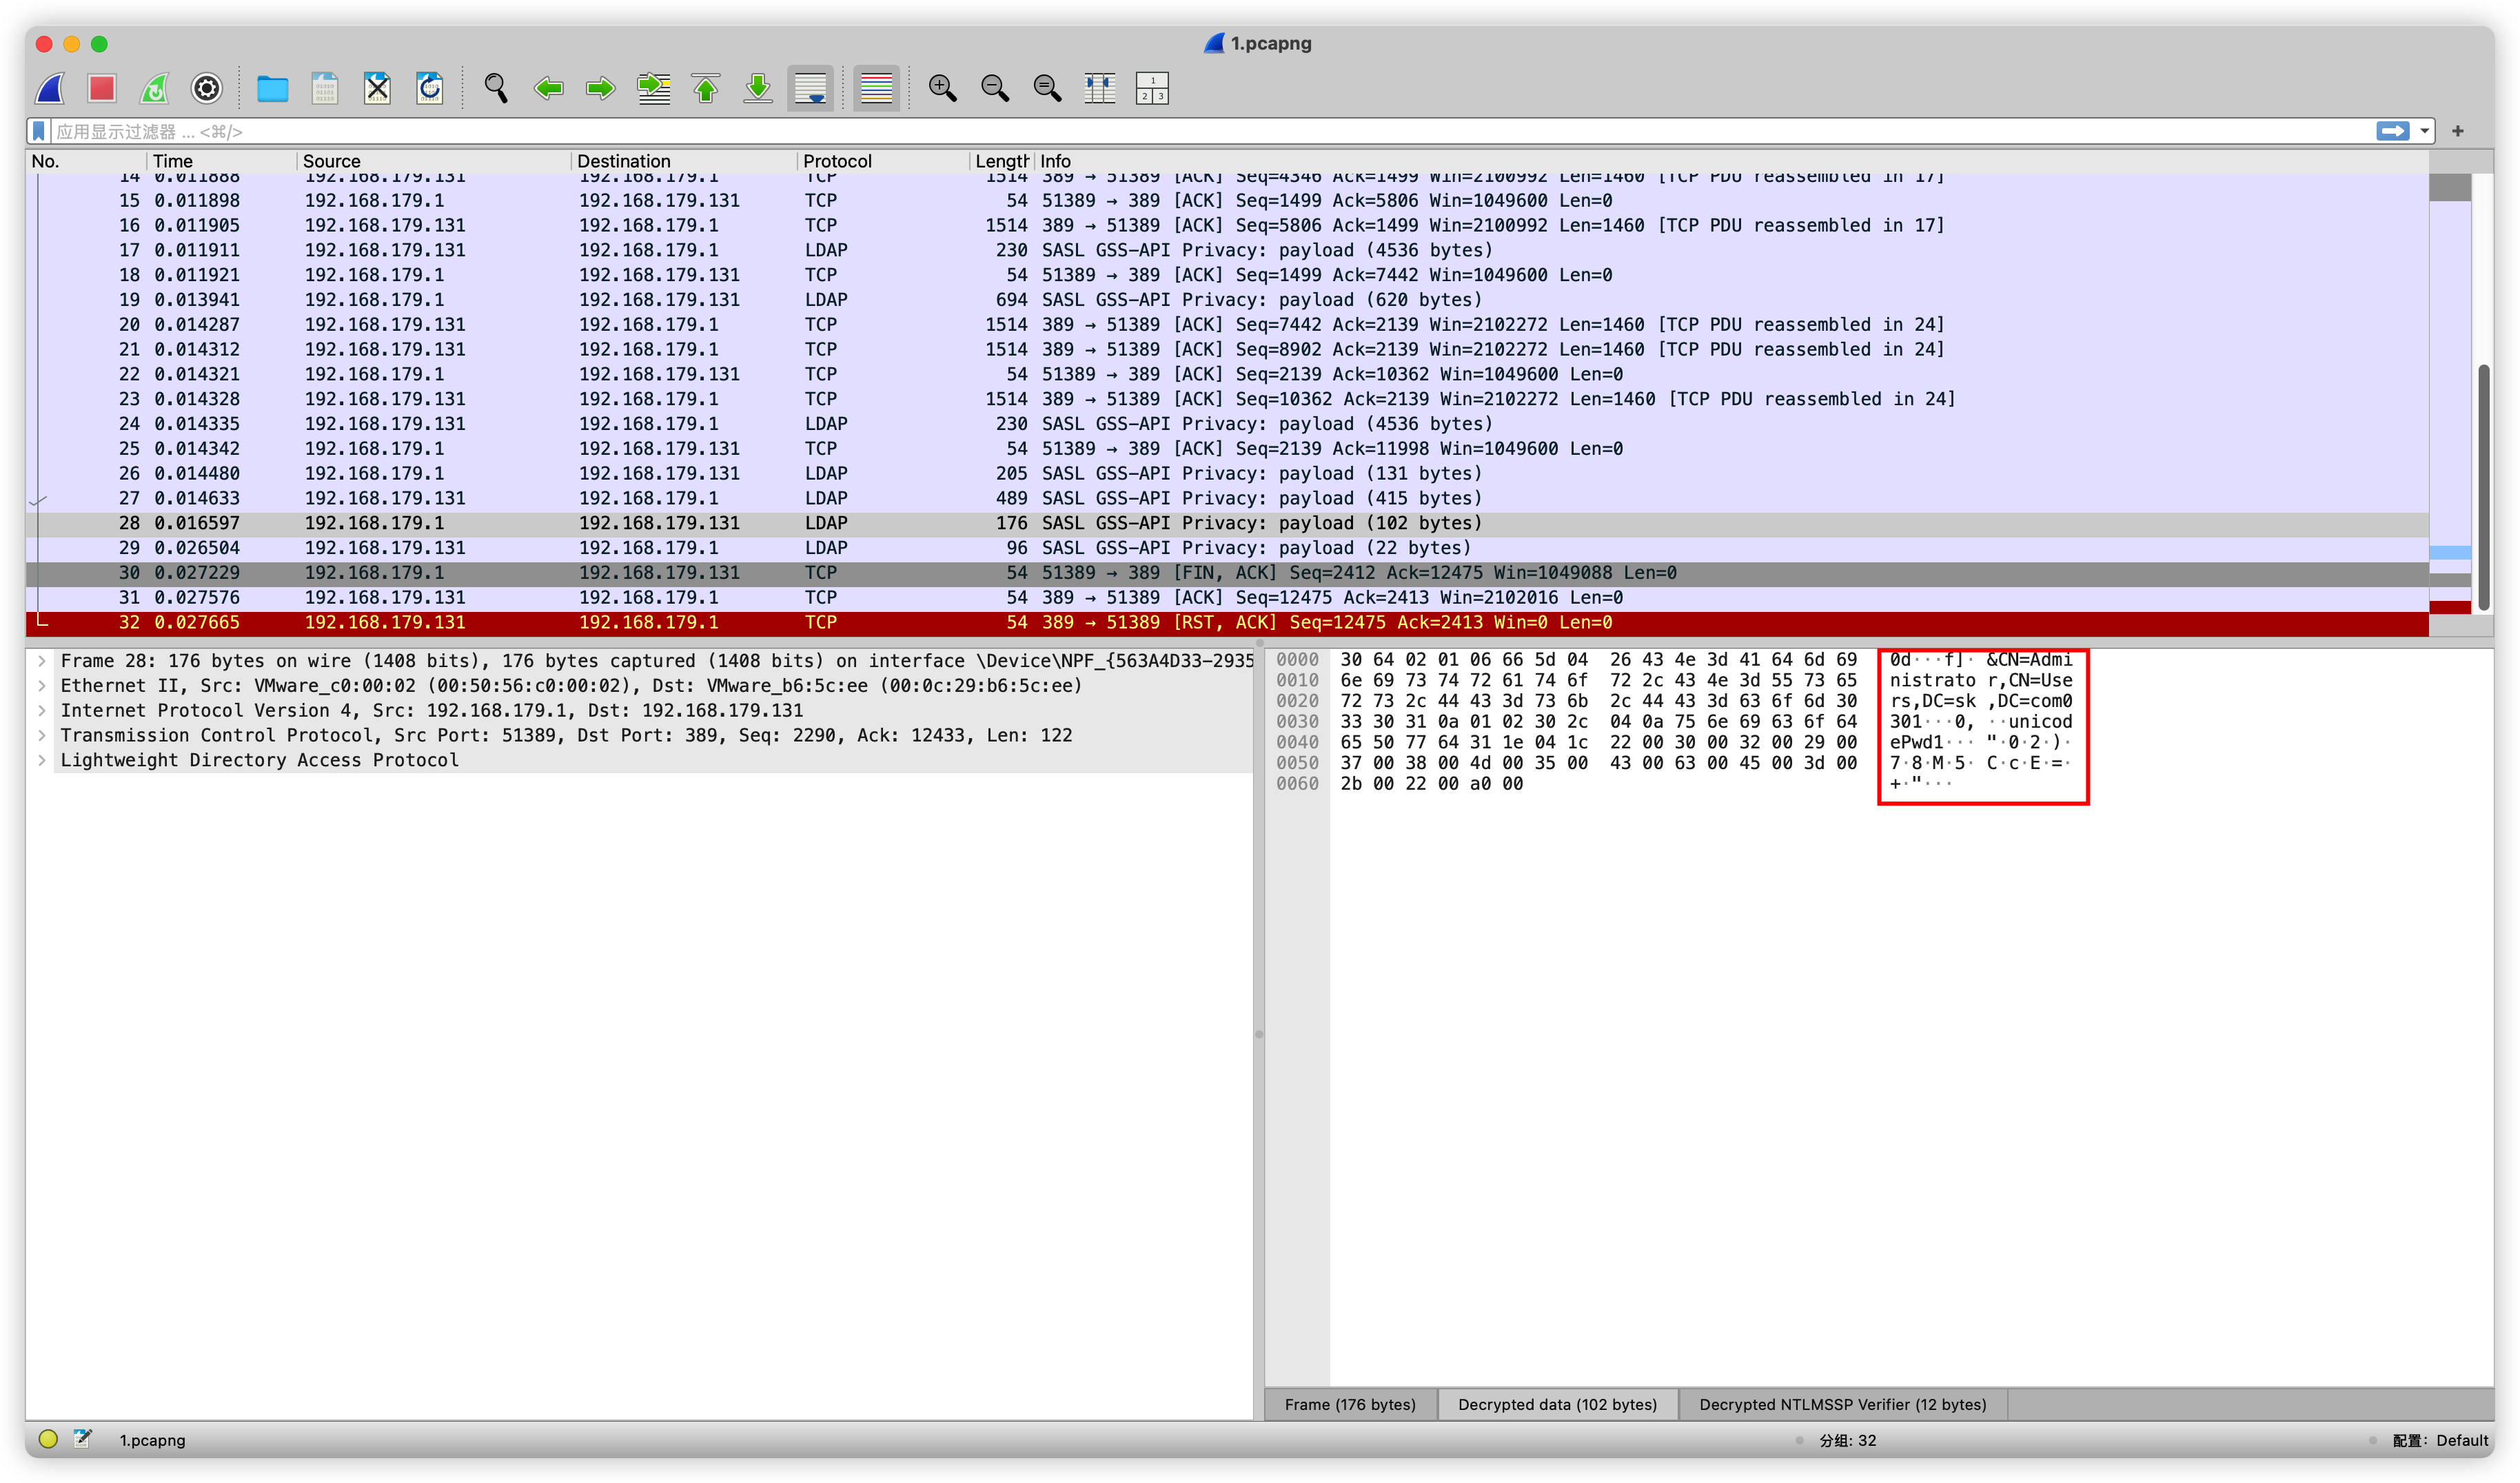Click the save capture file icon
Screen dimensions: 2520x1483
[325, 89]
